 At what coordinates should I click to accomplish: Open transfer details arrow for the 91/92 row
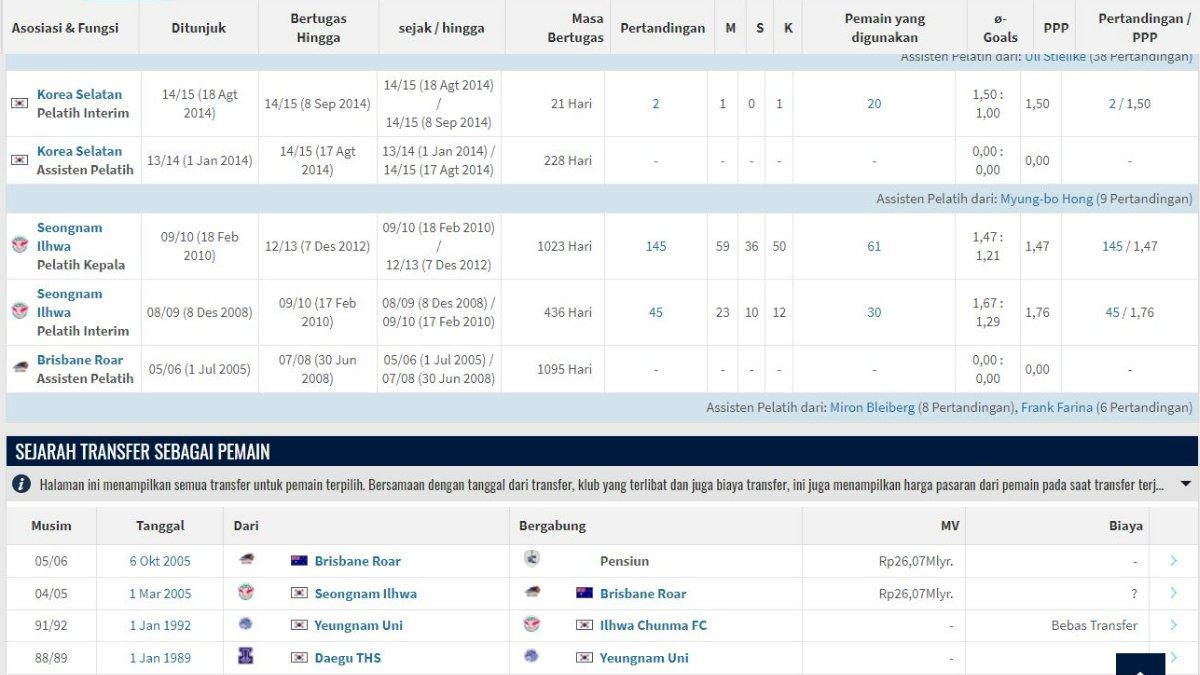point(1174,625)
